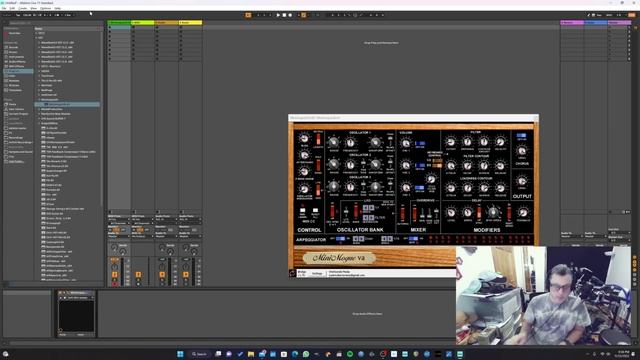Click Oscillator 3 Waveform knob
The height and width of the screenshot is (360, 640).
pyautogui.click(x=375, y=187)
